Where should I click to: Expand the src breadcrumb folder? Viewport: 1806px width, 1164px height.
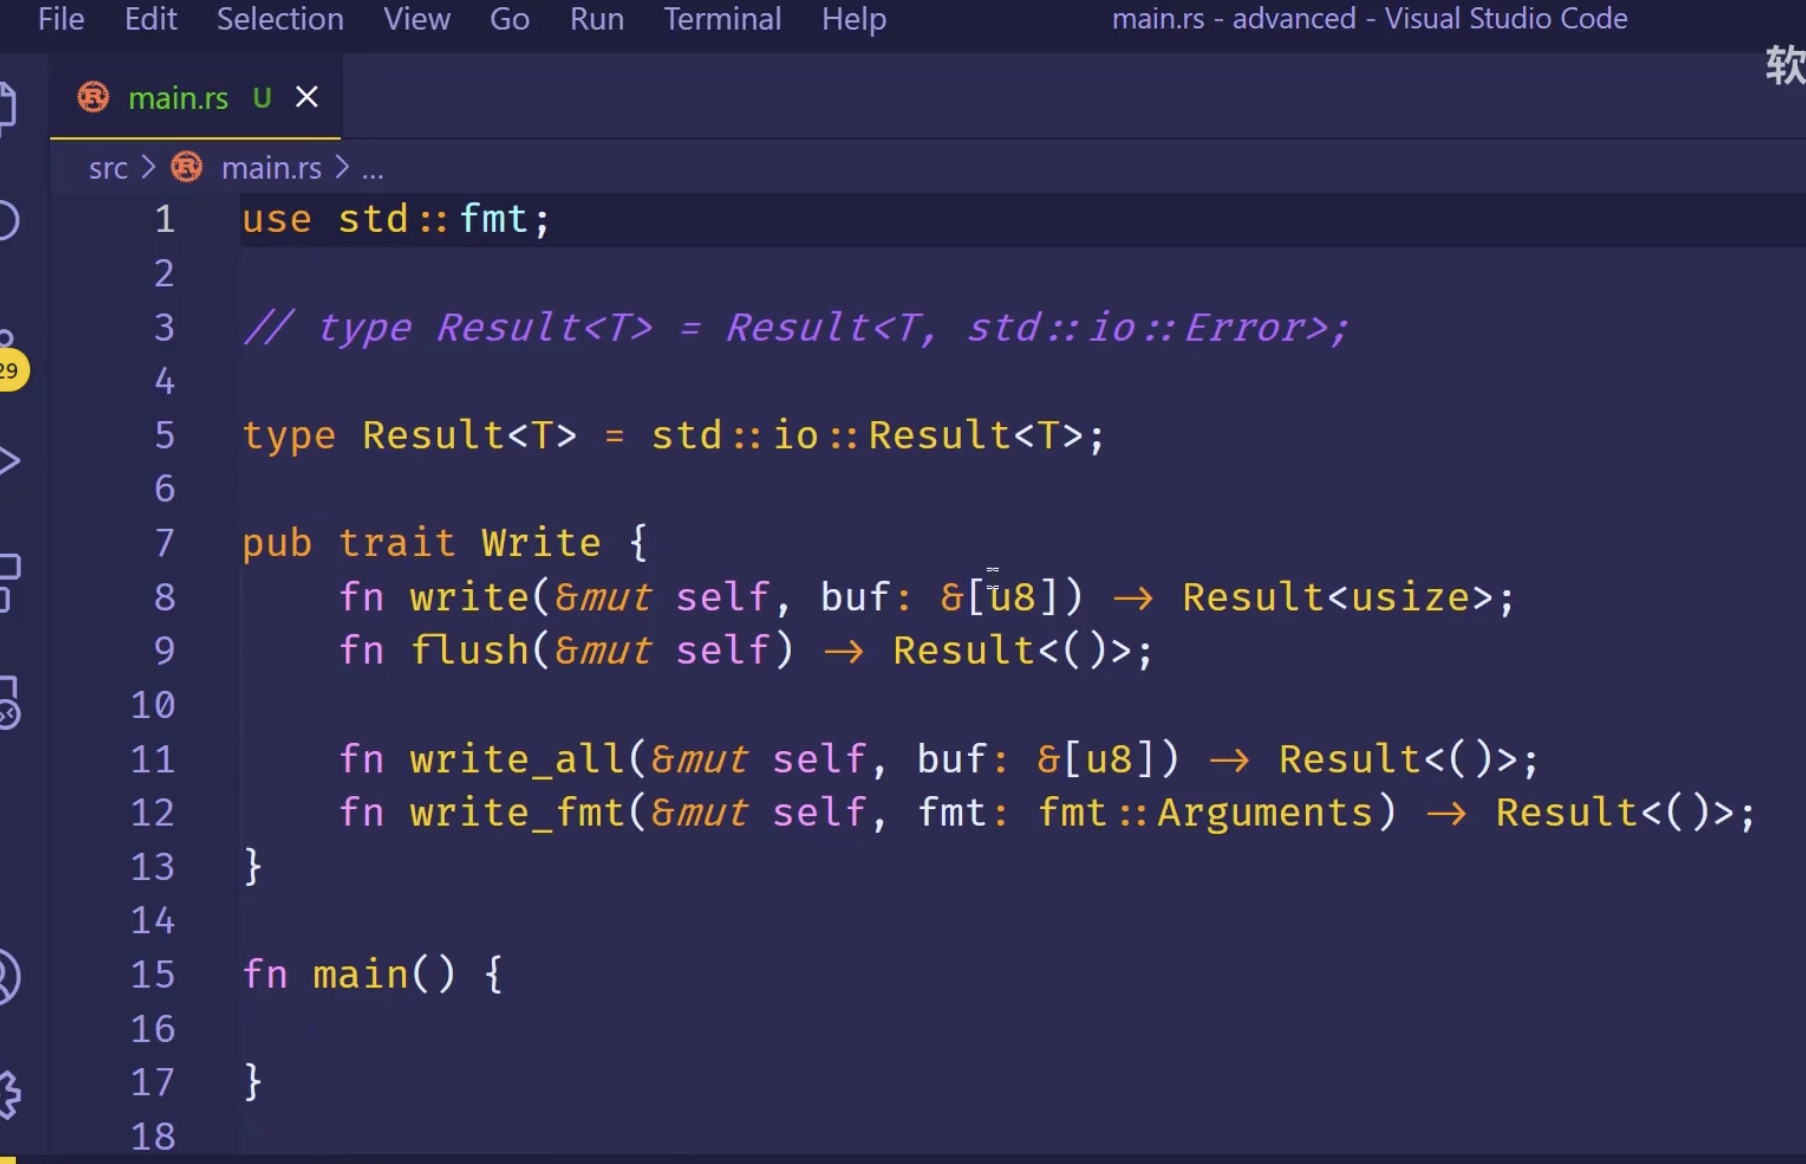click(108, 168)
